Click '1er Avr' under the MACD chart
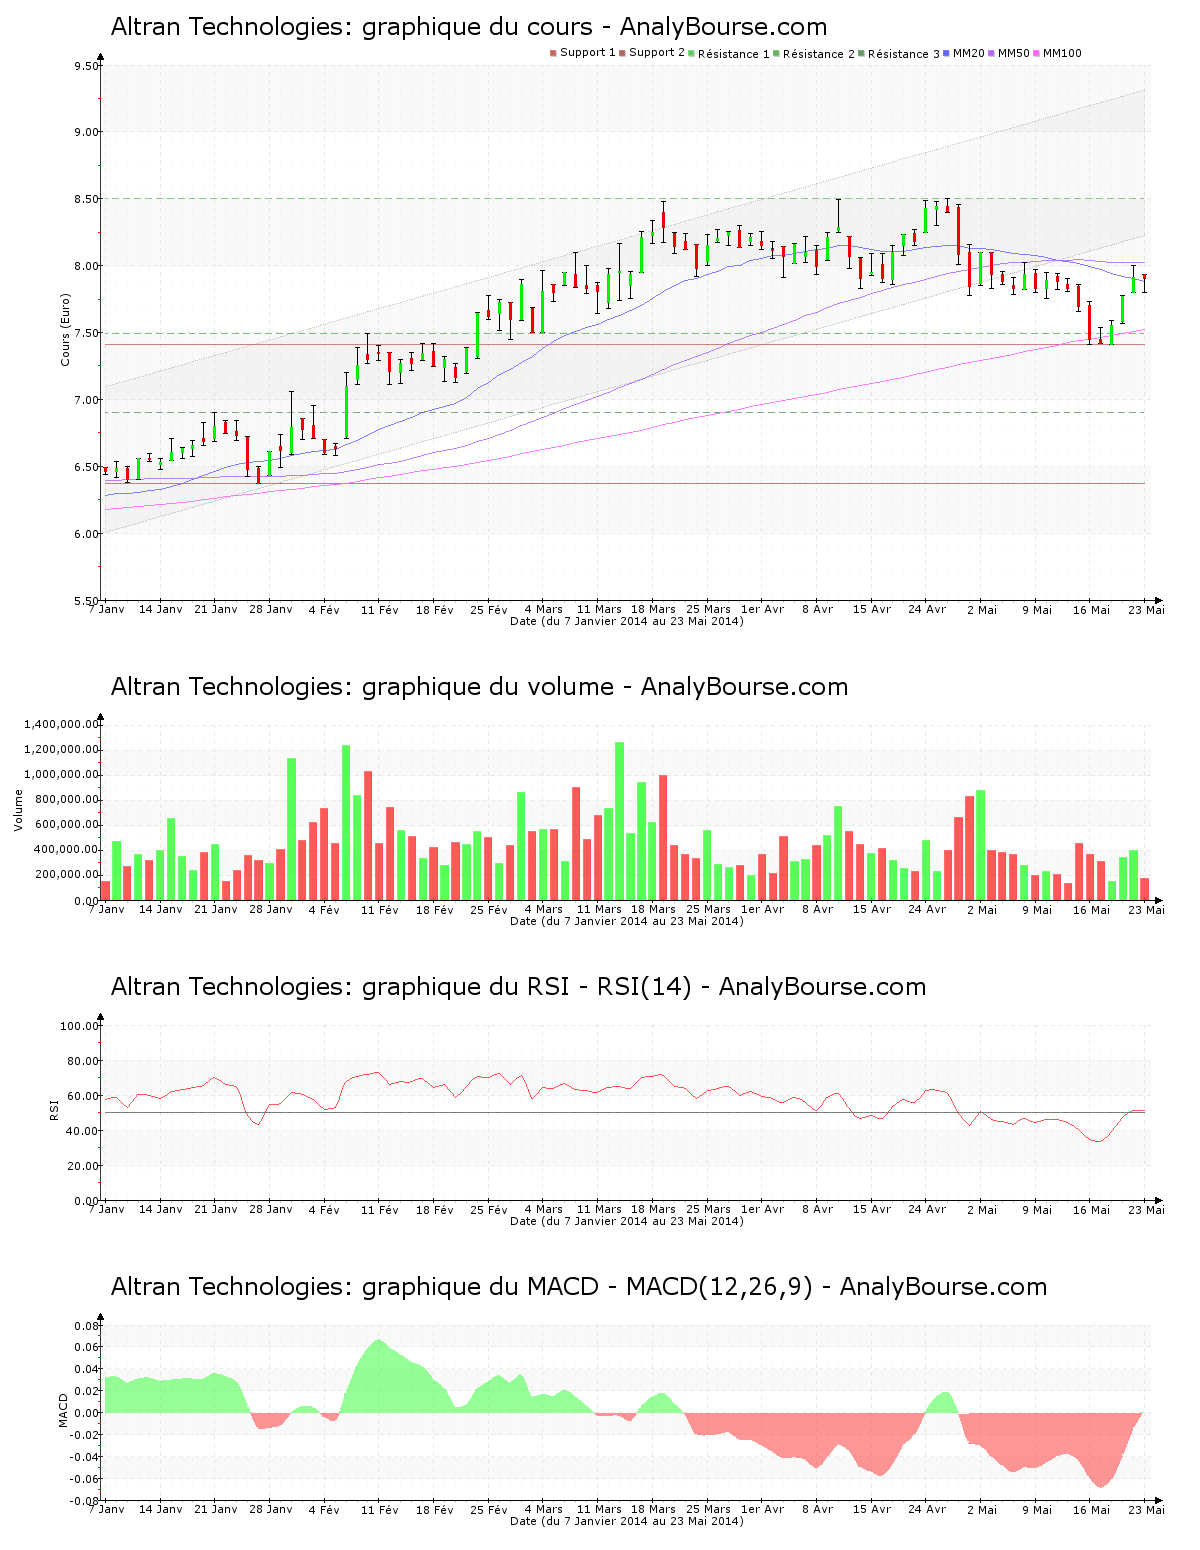The image size is (1200, 1550). click(x=763, y=1509)
